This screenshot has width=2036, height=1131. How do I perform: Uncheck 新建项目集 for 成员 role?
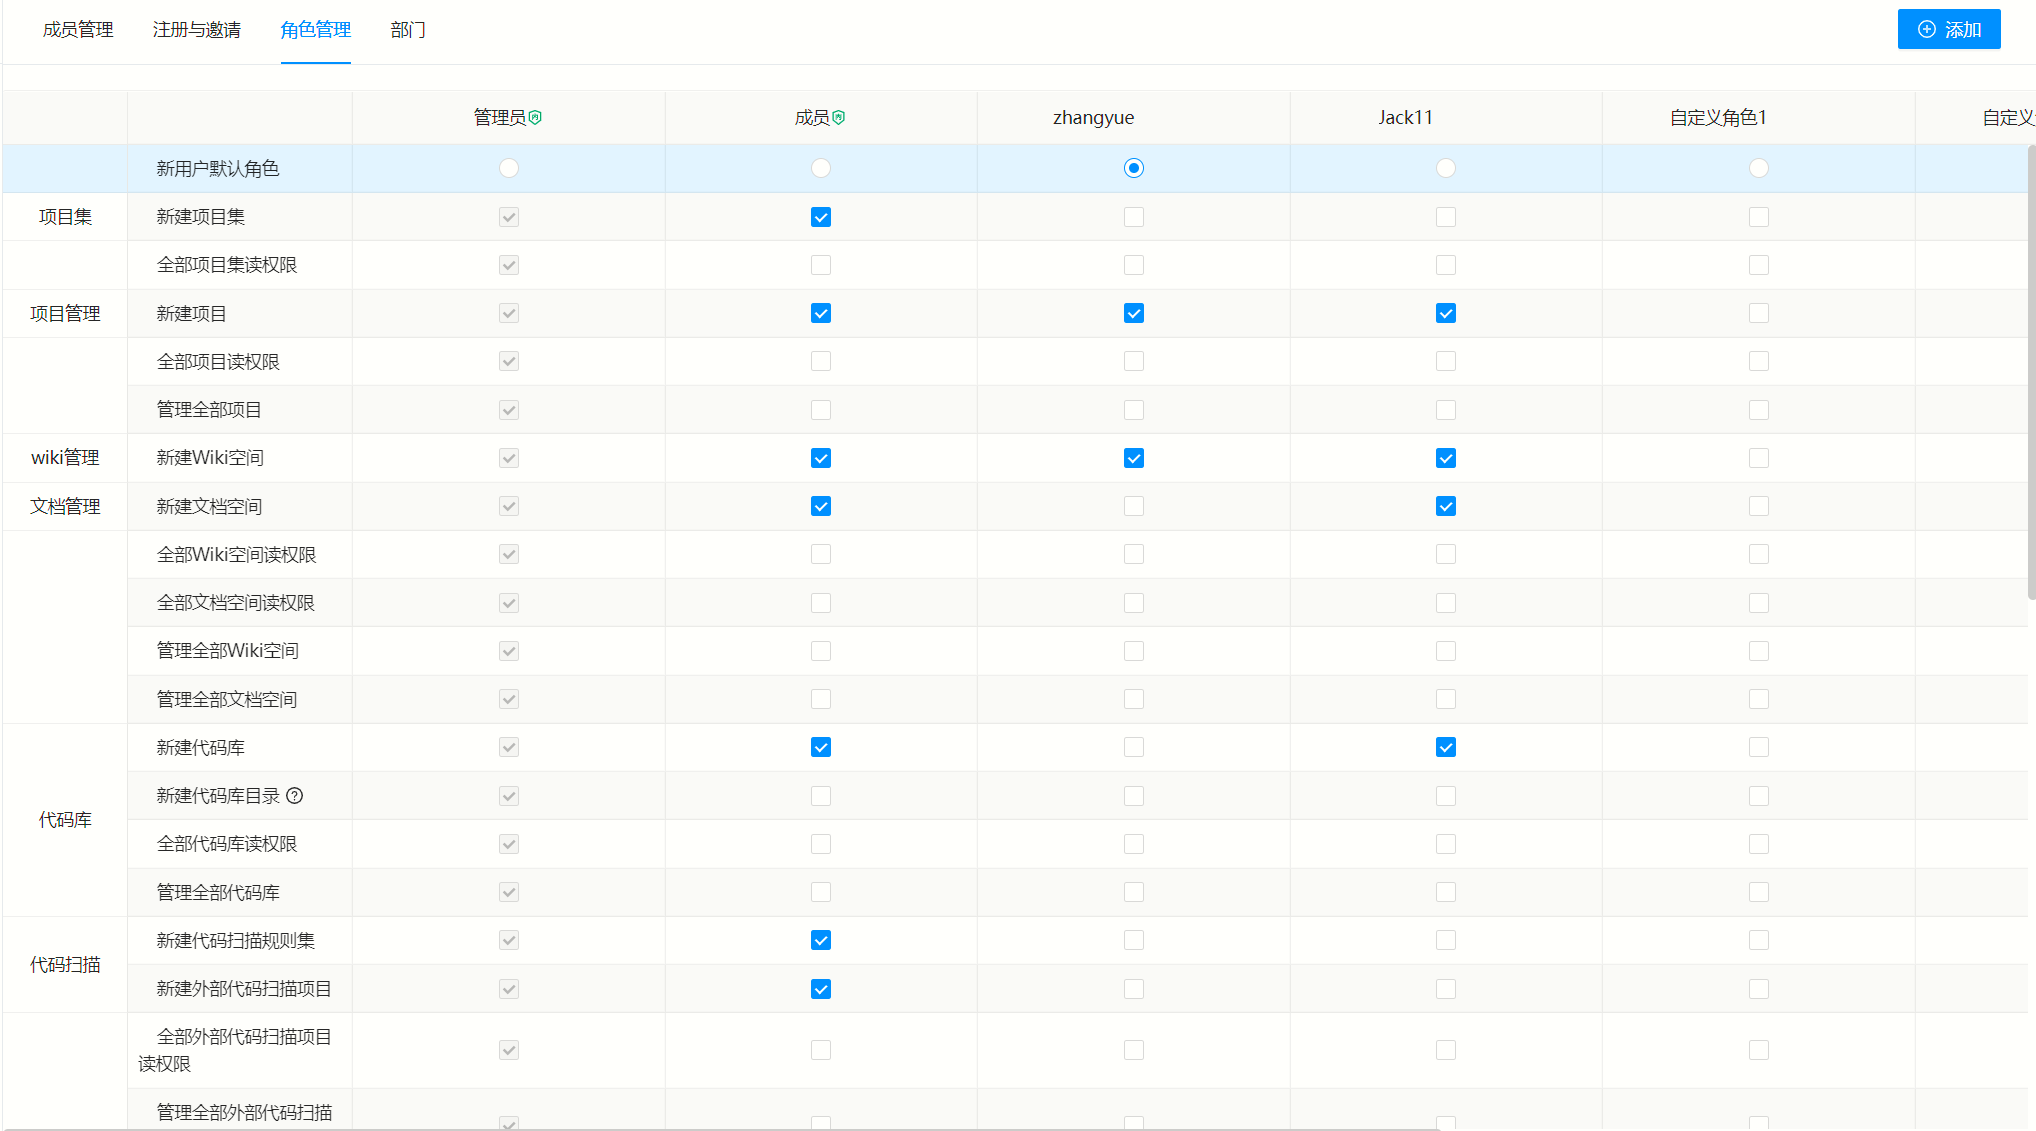(x=821, y=217)
